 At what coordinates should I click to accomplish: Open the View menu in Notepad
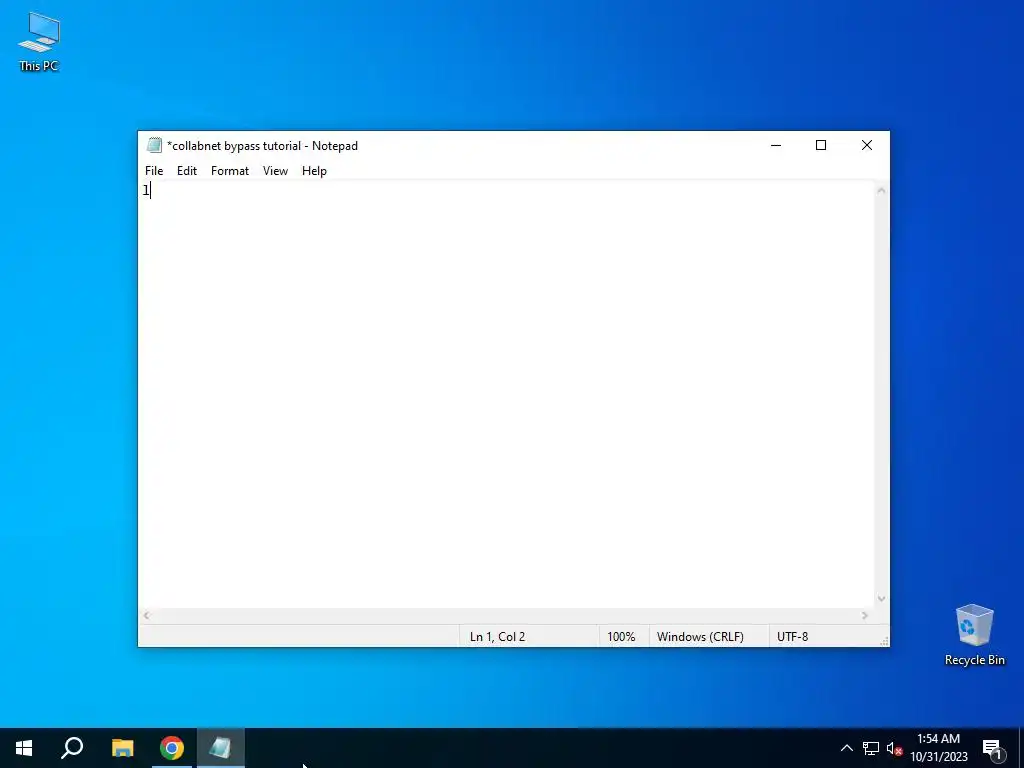(275, 170)
